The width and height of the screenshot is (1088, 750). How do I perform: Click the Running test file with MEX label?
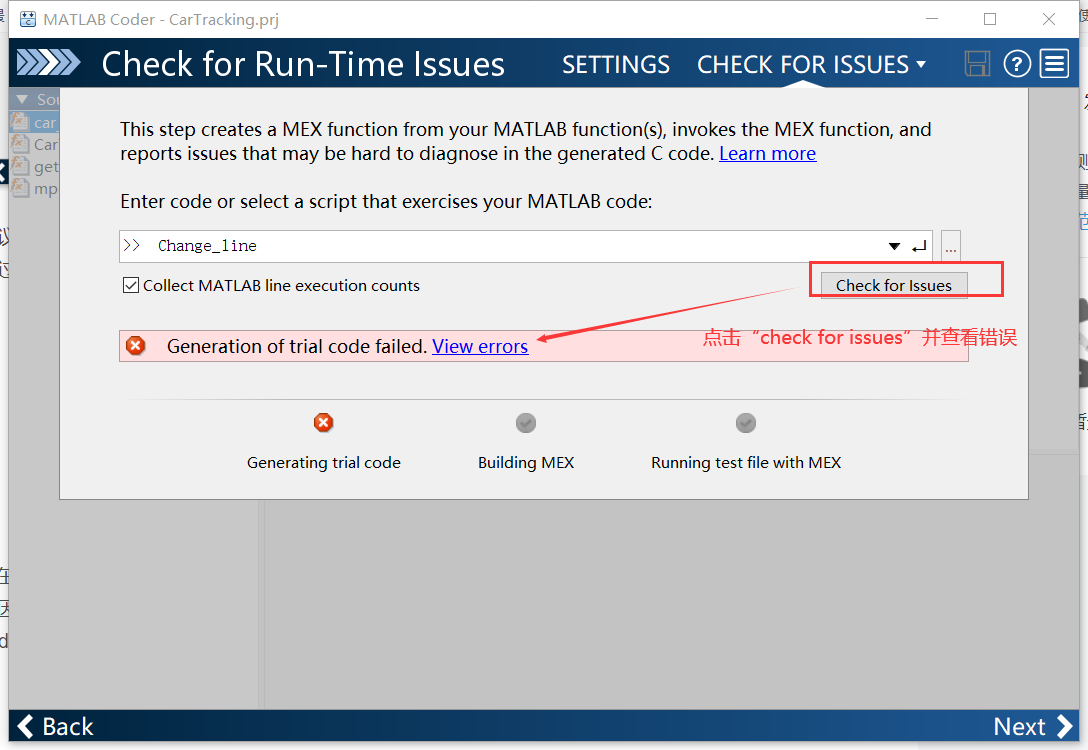(746, 463)
